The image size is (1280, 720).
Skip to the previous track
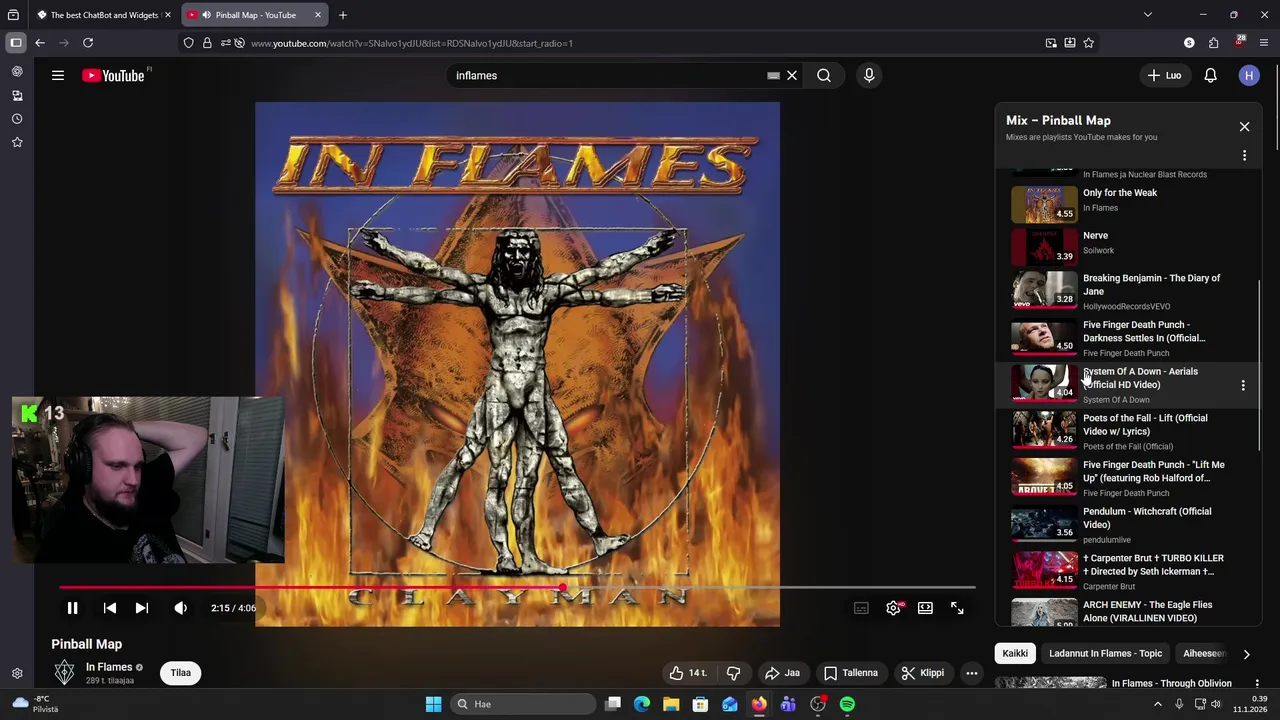tap(110, 608)
